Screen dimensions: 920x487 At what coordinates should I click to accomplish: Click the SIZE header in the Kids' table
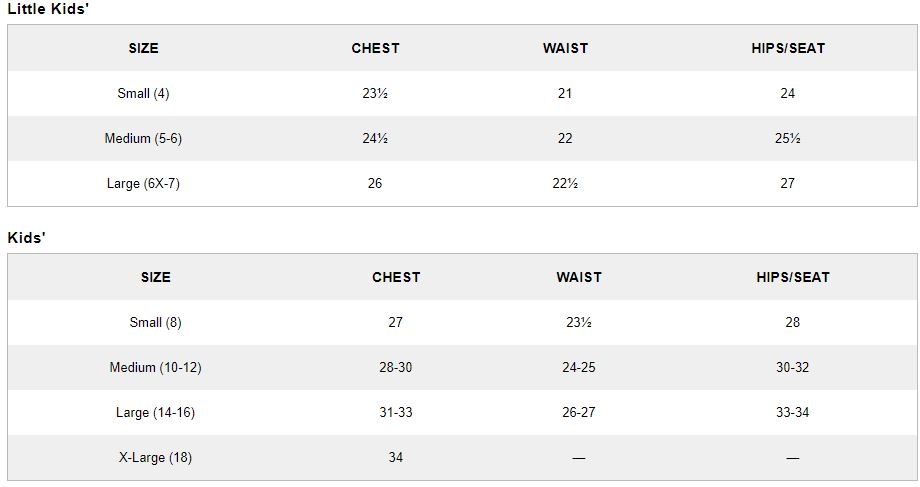tap(155, 277)
